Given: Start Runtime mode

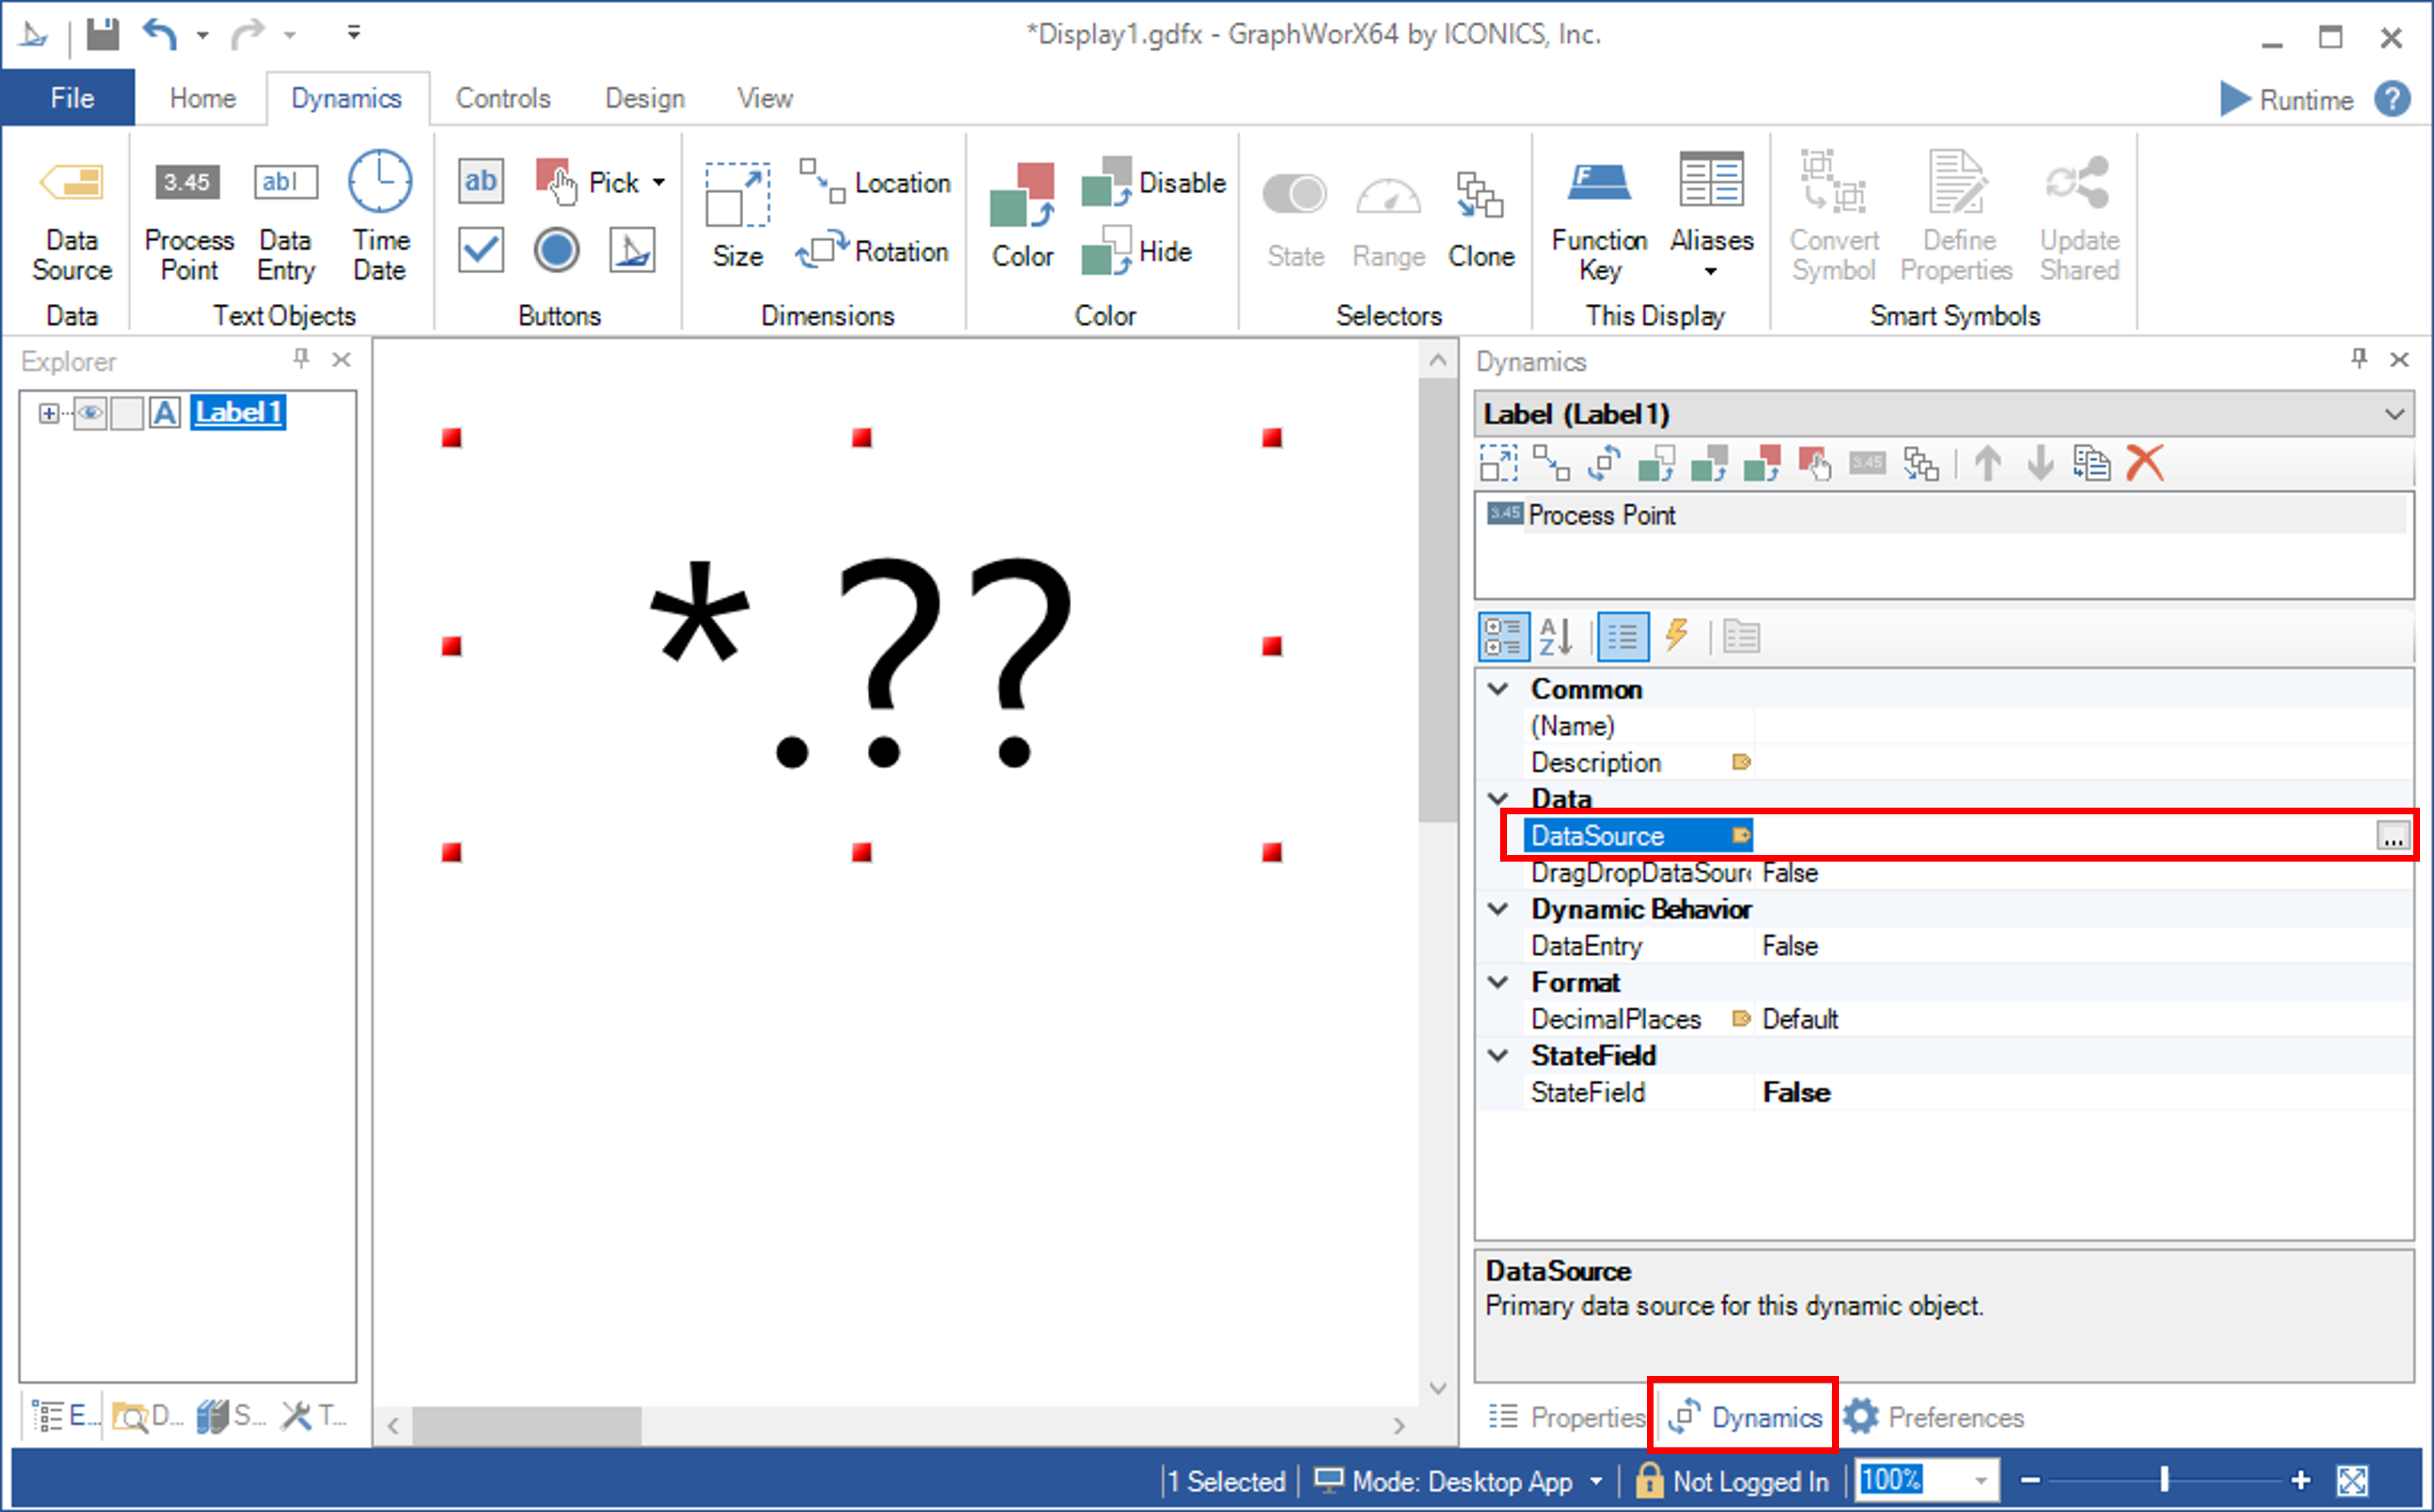Looking at the screenshot, I should coord(2286,99).
